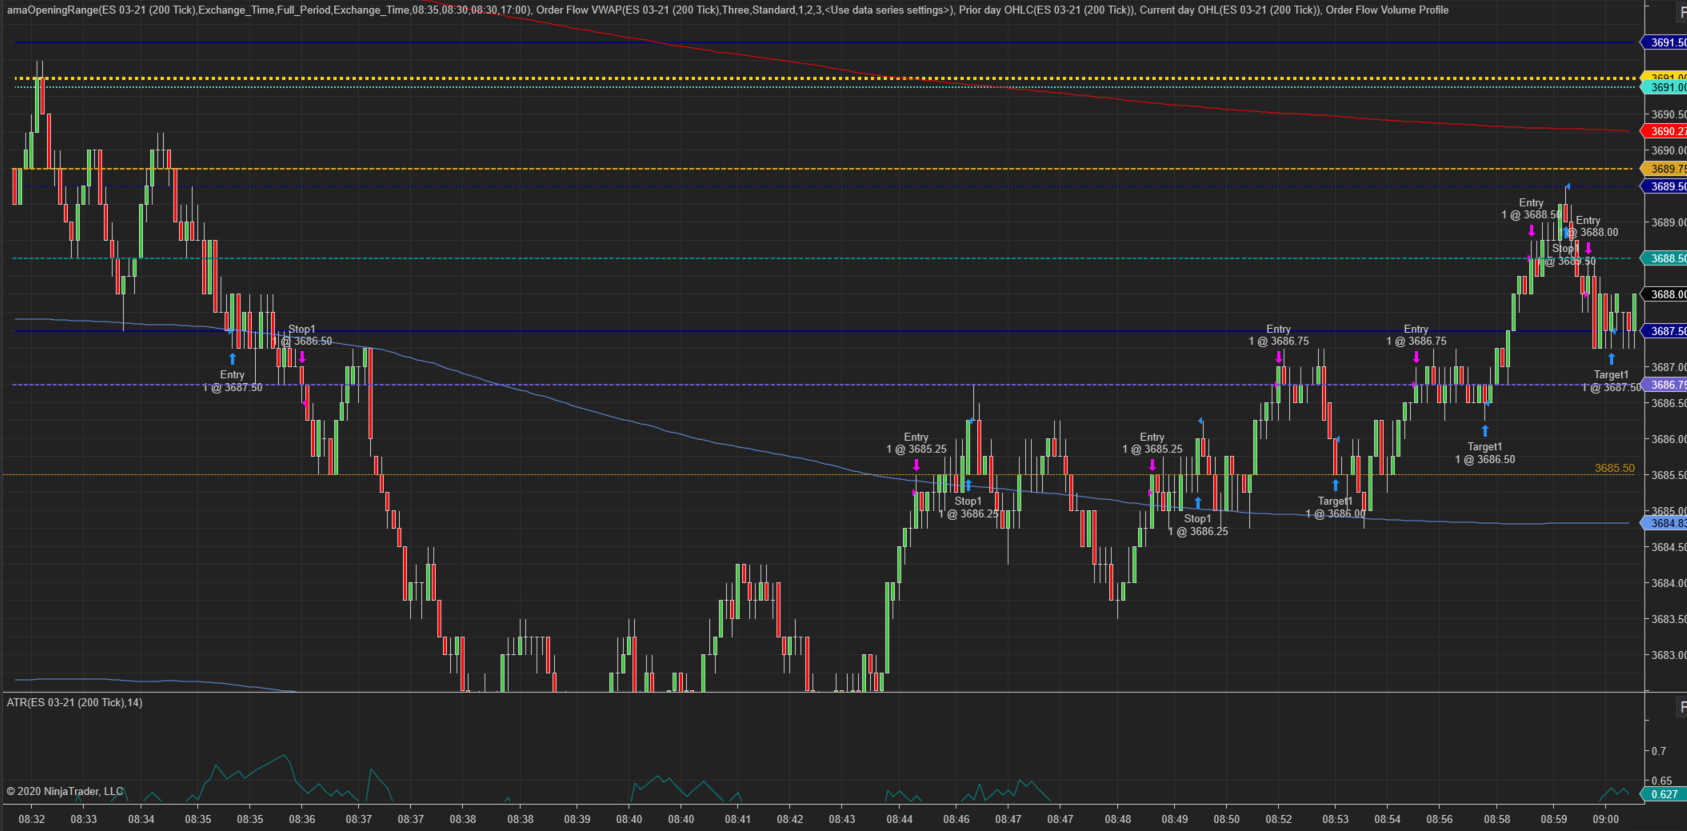The height and width of the screenshot is (831, 1687).
Task: Select the 'Target1 1 @ 3686.00' trade label
Action: [1335, 508]
